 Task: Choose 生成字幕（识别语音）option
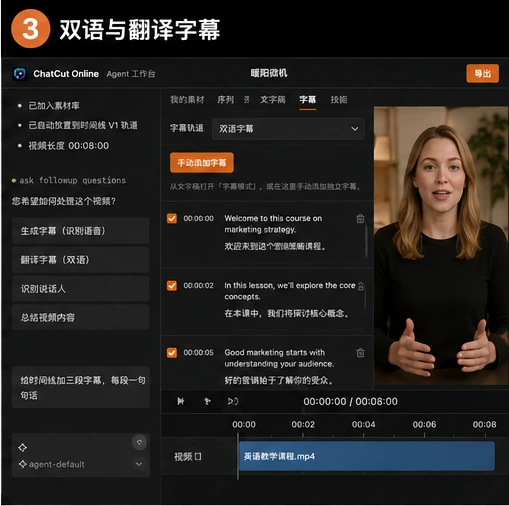tap(81, 231)
